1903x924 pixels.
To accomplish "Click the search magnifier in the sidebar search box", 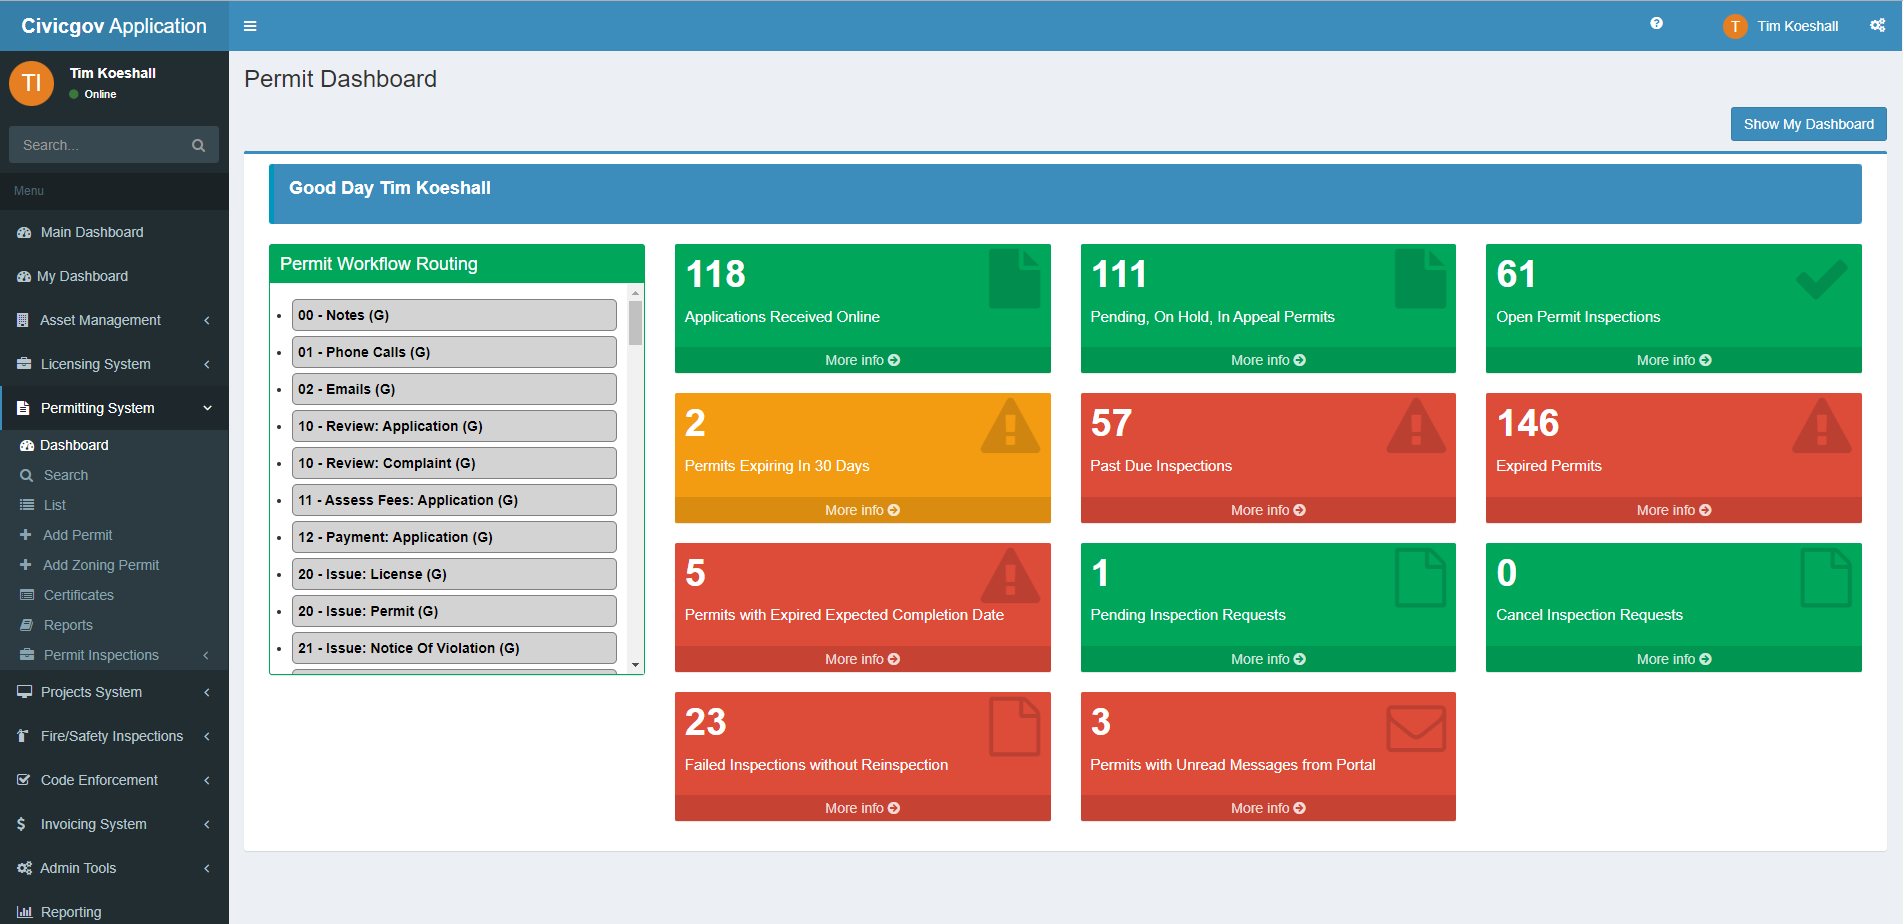I will pyautogui.click(x=198, y=145).
